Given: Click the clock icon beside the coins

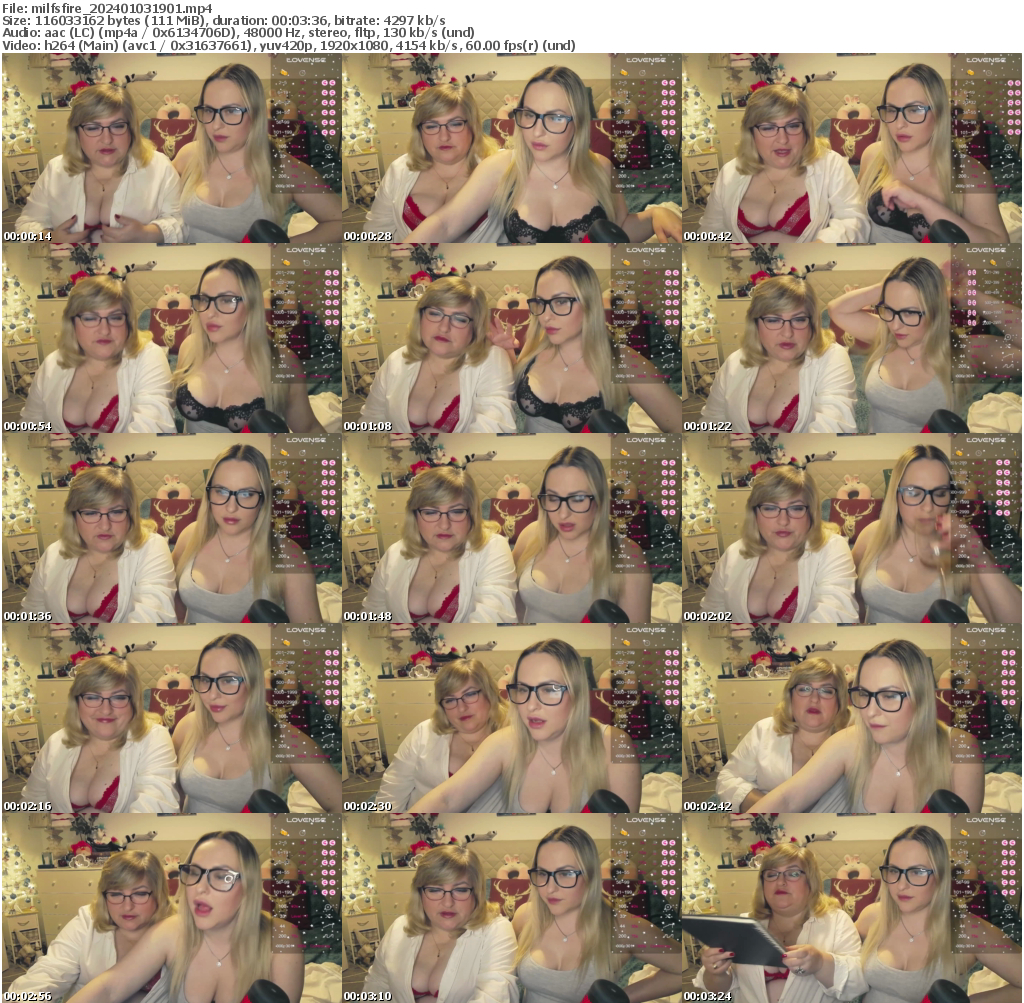Looking at the screenshot, I should [302, 73].
